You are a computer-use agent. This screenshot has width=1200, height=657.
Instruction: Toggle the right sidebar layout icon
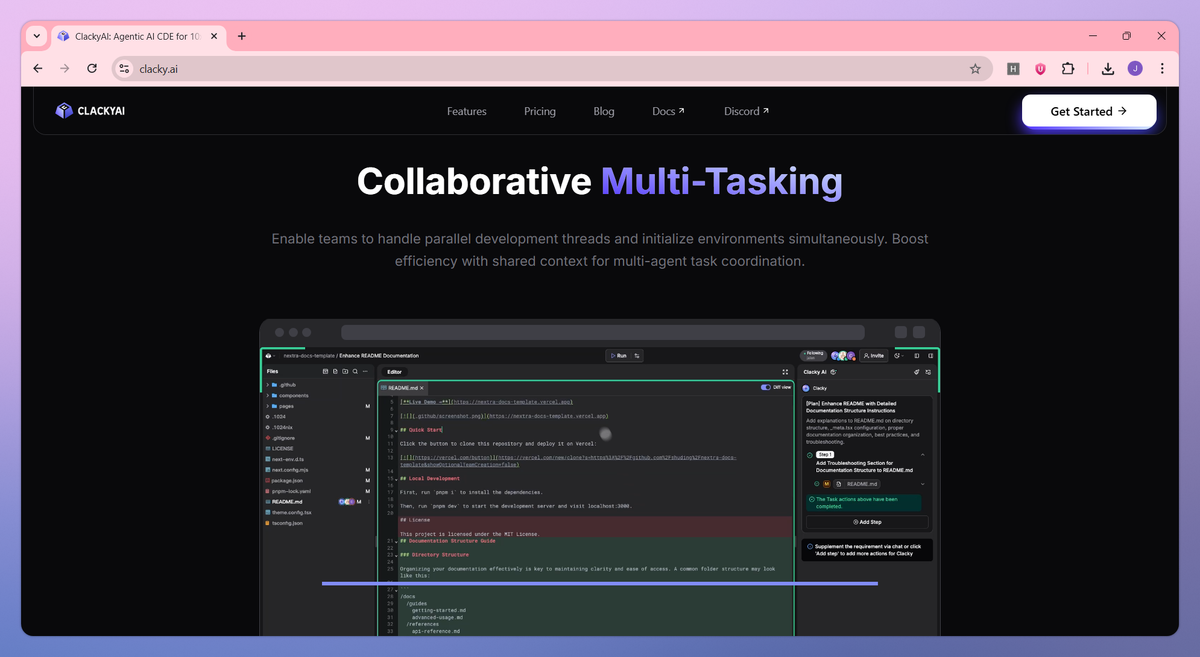tap(930, 356)
